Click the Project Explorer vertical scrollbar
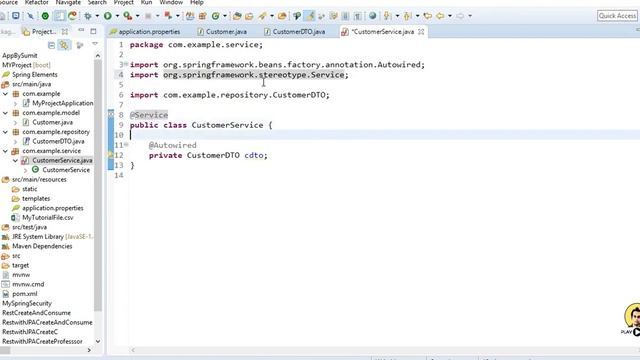Image resolution: width=640 pixels, height=360 pixels. coord(98,184)
